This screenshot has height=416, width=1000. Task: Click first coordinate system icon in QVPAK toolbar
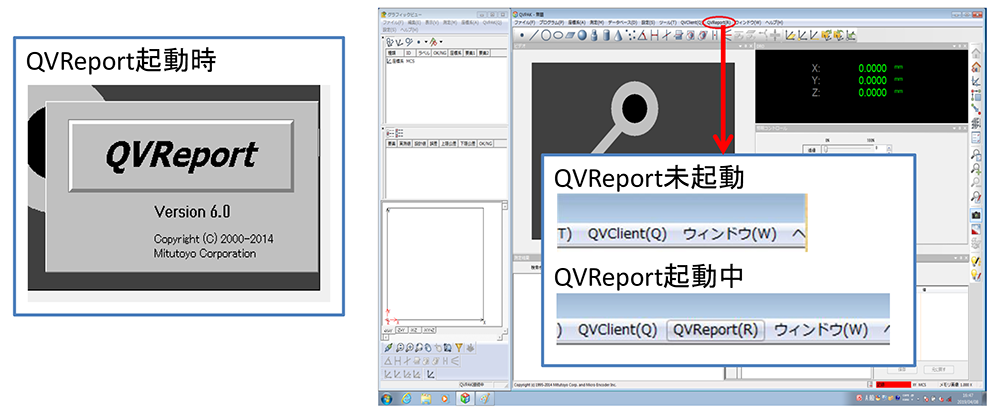[x=791, y=36]
